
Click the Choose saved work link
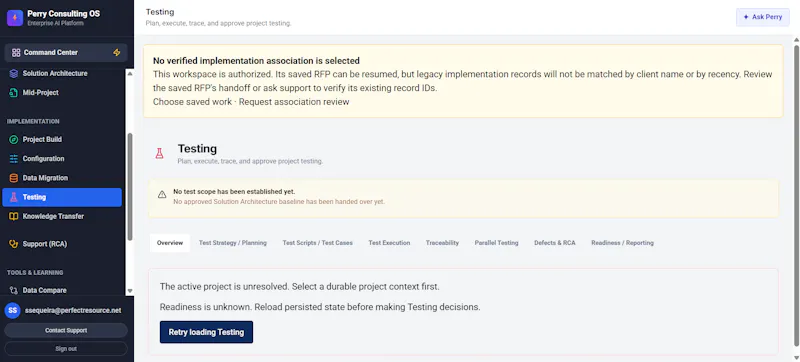[192, 101]
